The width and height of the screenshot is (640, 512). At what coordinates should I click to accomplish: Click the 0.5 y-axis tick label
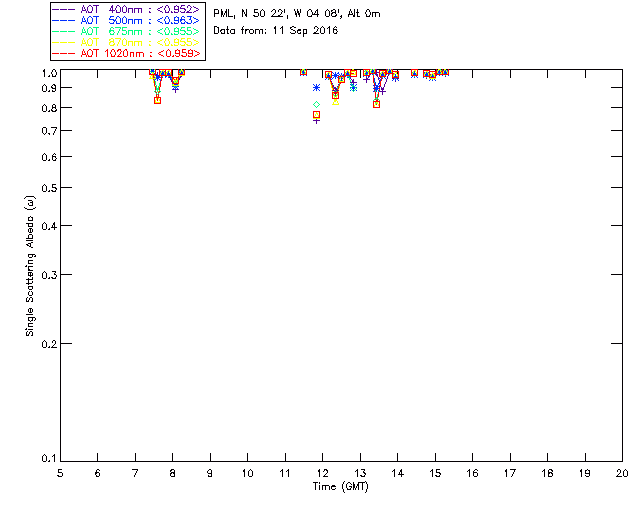click(x=49, y=188)
